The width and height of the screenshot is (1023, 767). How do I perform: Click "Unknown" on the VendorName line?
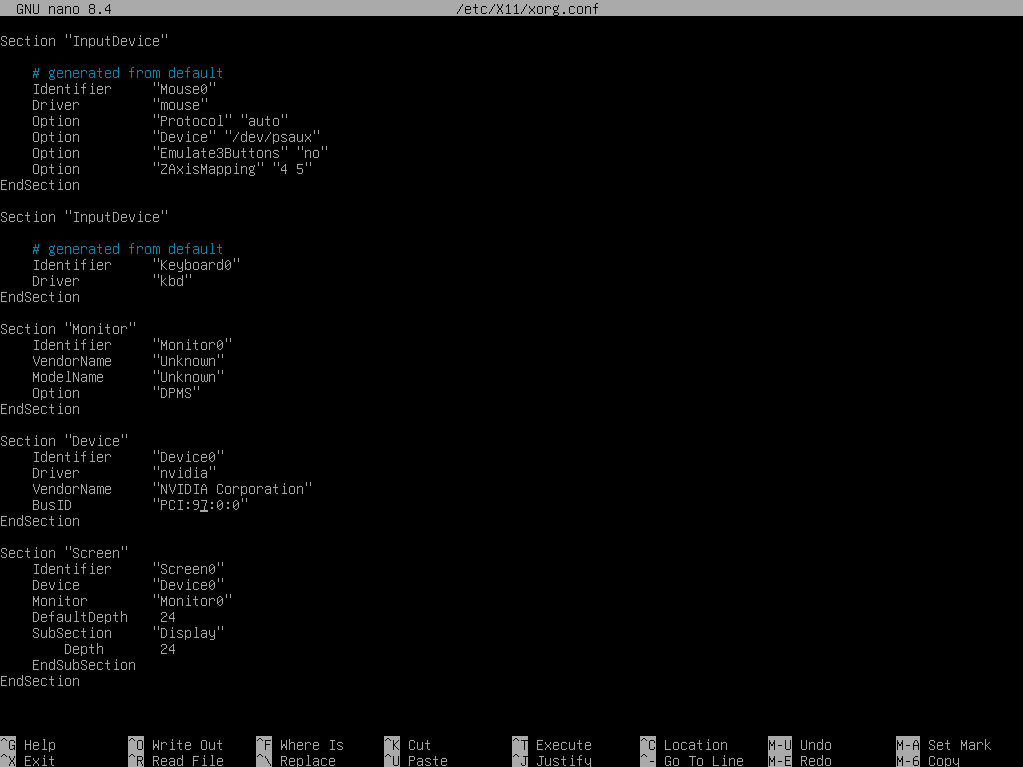[188, 361]
